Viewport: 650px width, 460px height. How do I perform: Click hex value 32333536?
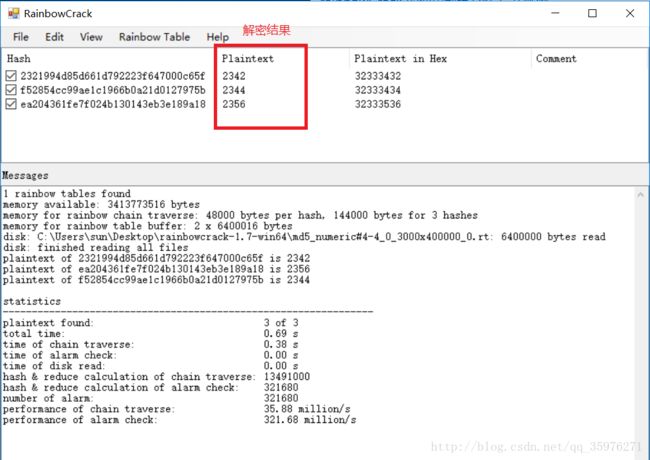(x=378, y=104)
